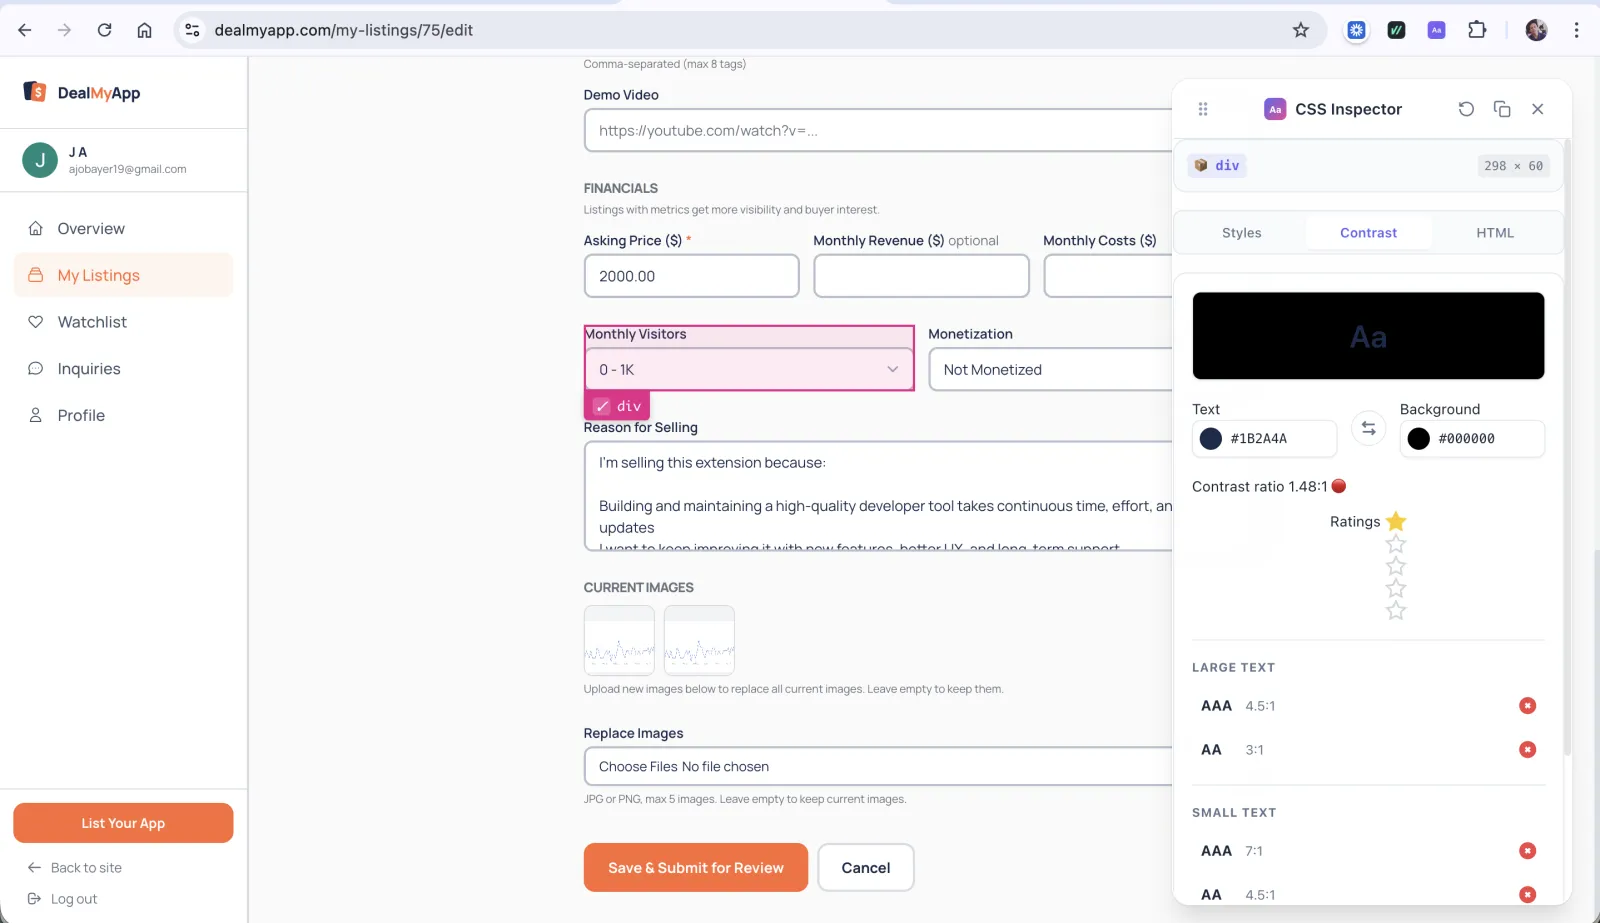
Task: Open the Extensions puzzle menu
Action: tap(1477, 30)
